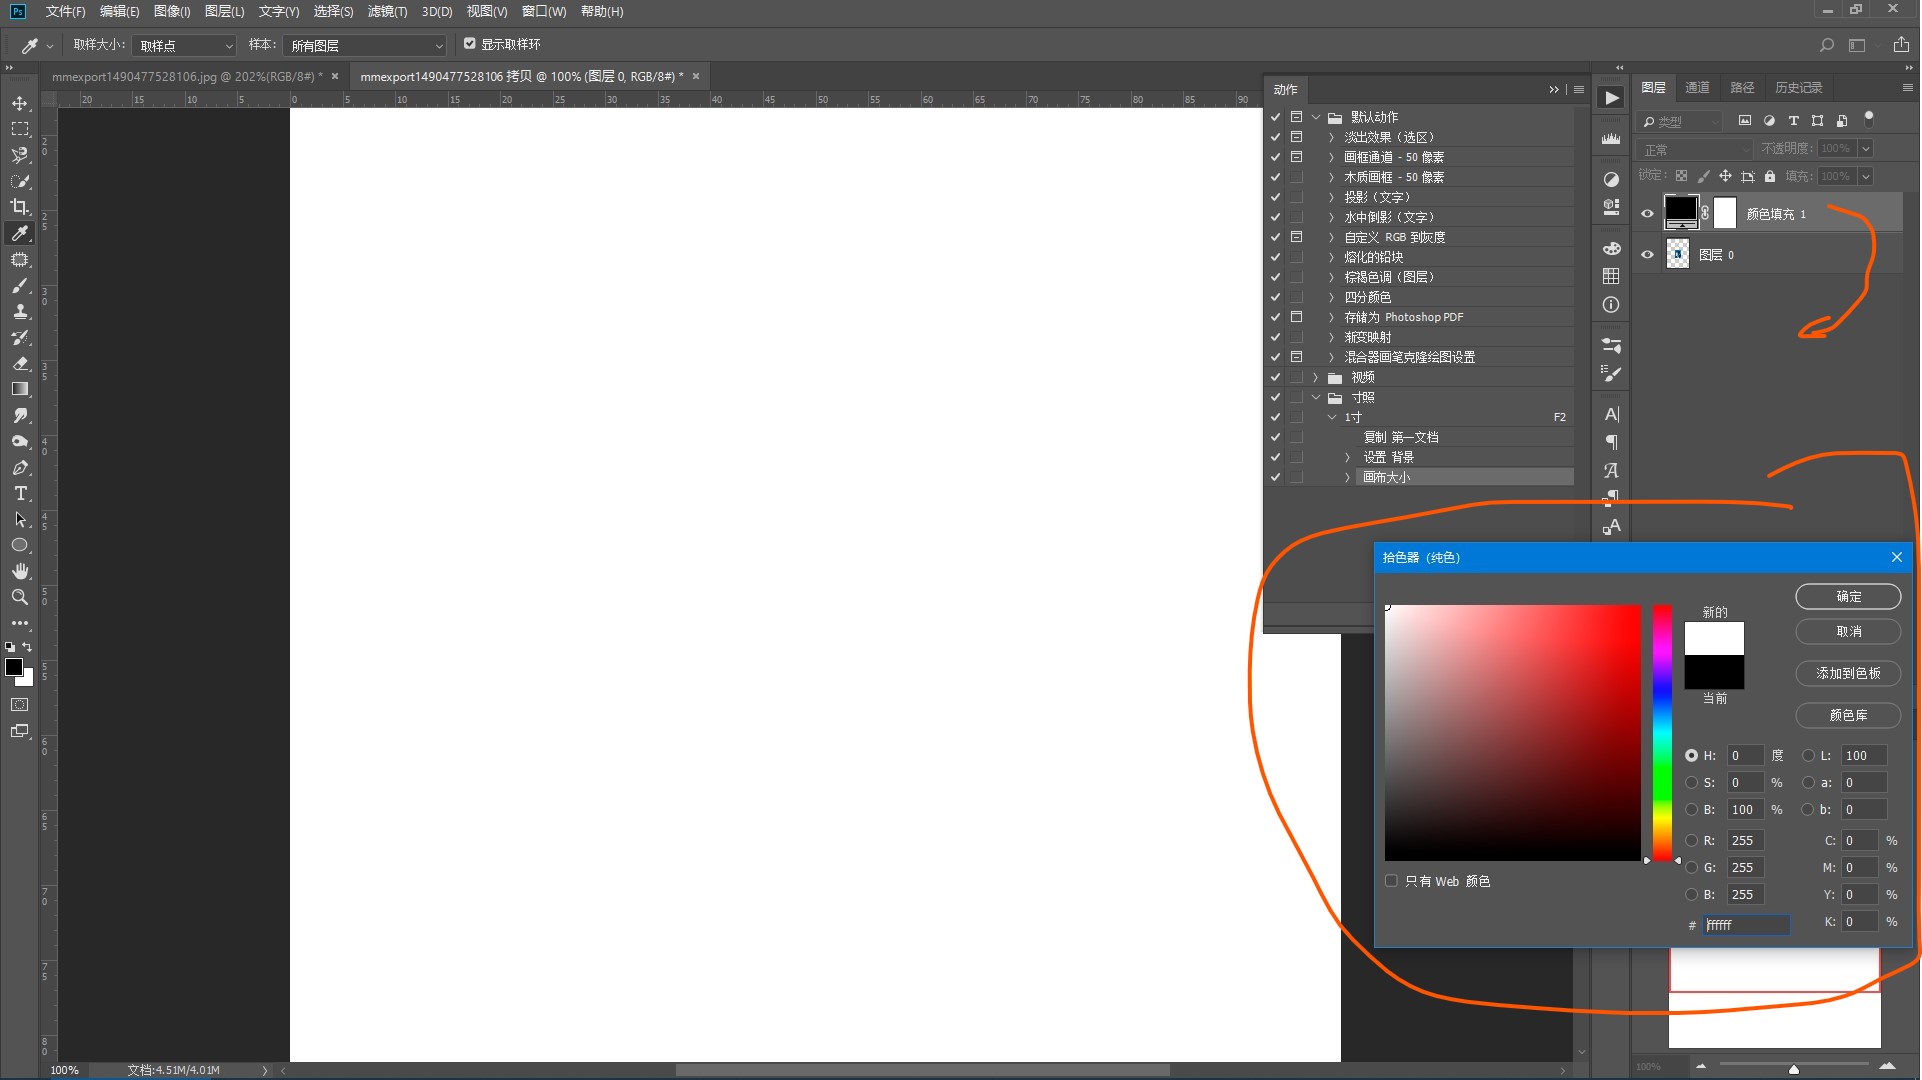Select the Zoom tool in toolbar

(x=20, y=597)
